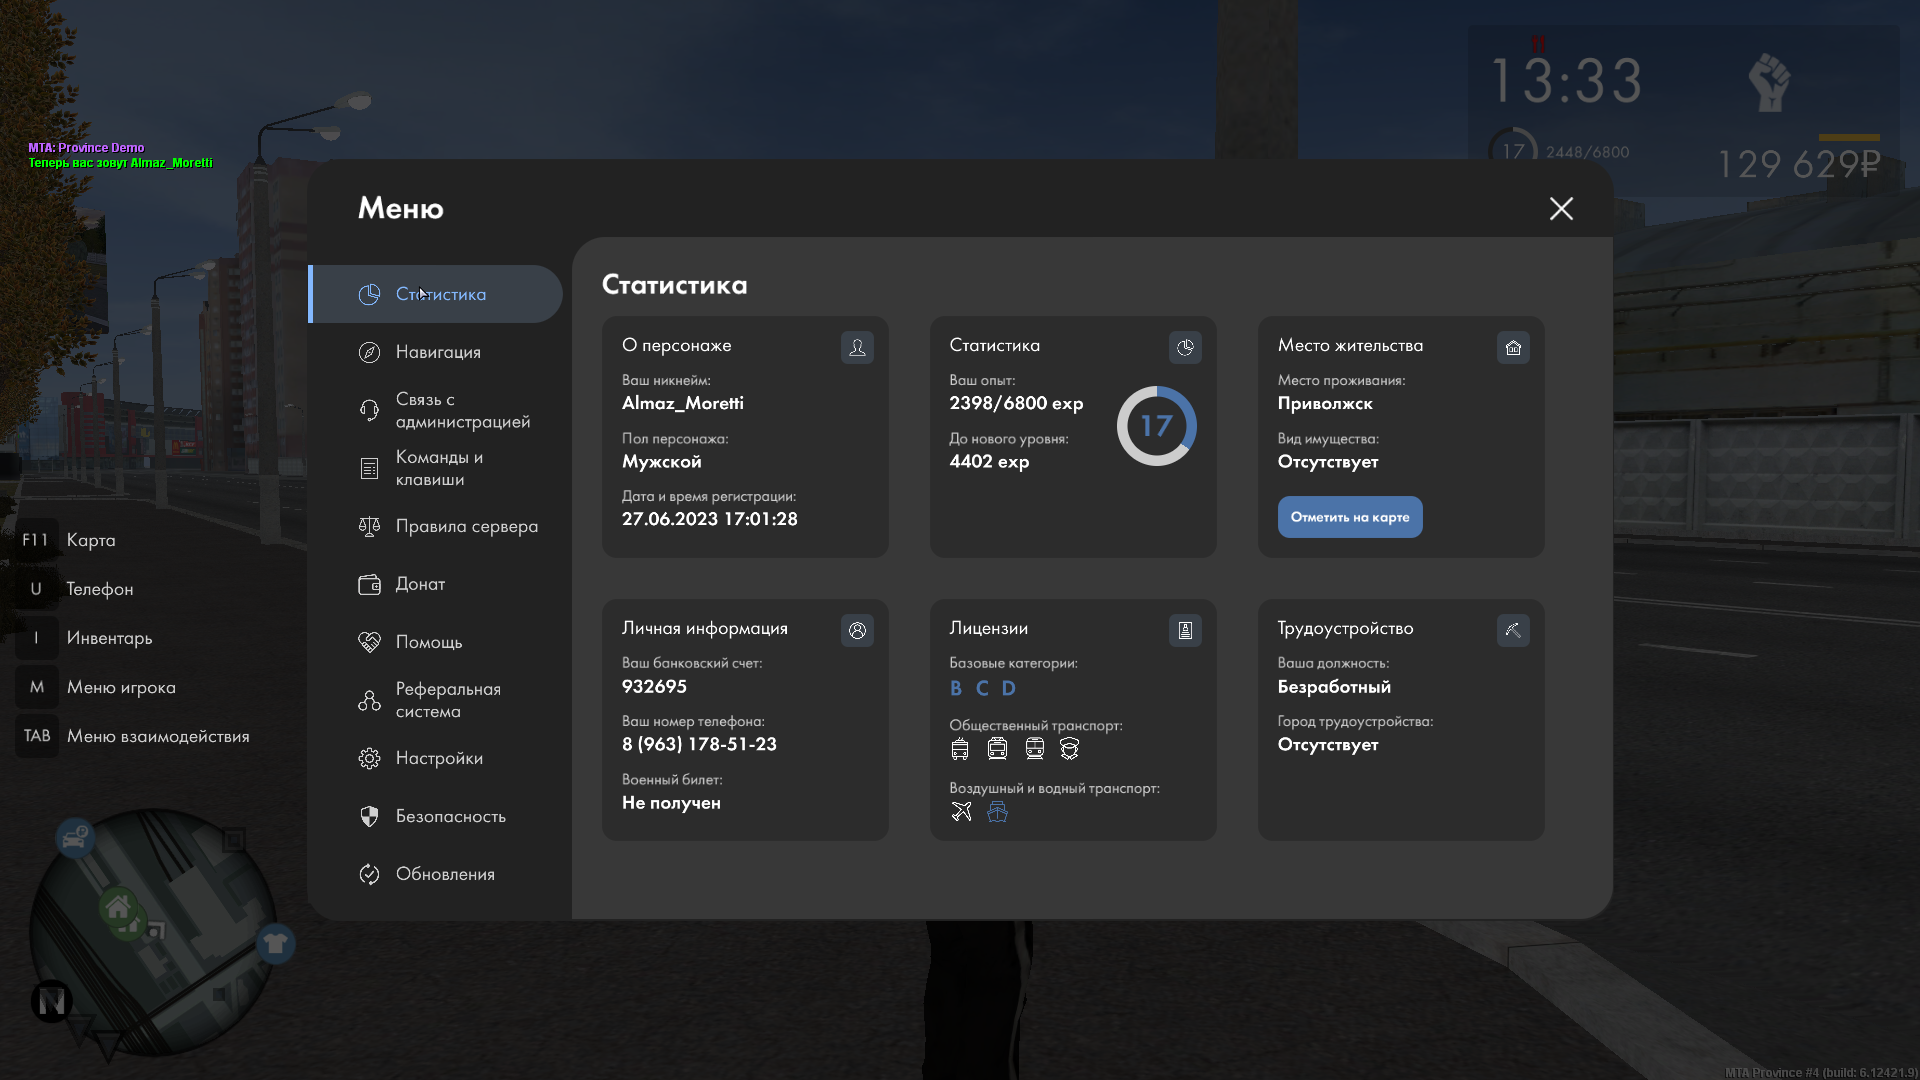The width and height of the screenshot is (1920, 1080).
Task: Click the airplane license icon
Action: [961, 812]
